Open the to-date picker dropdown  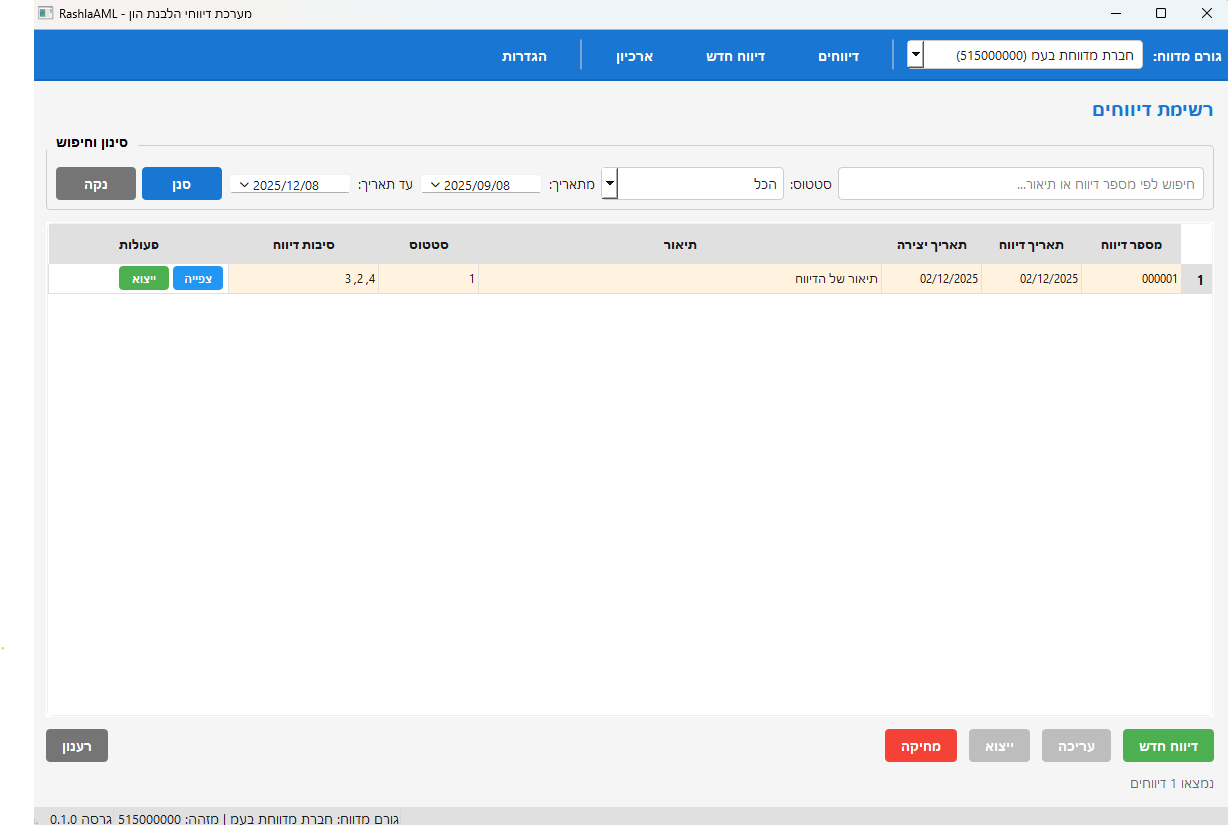tap(245, 185)
